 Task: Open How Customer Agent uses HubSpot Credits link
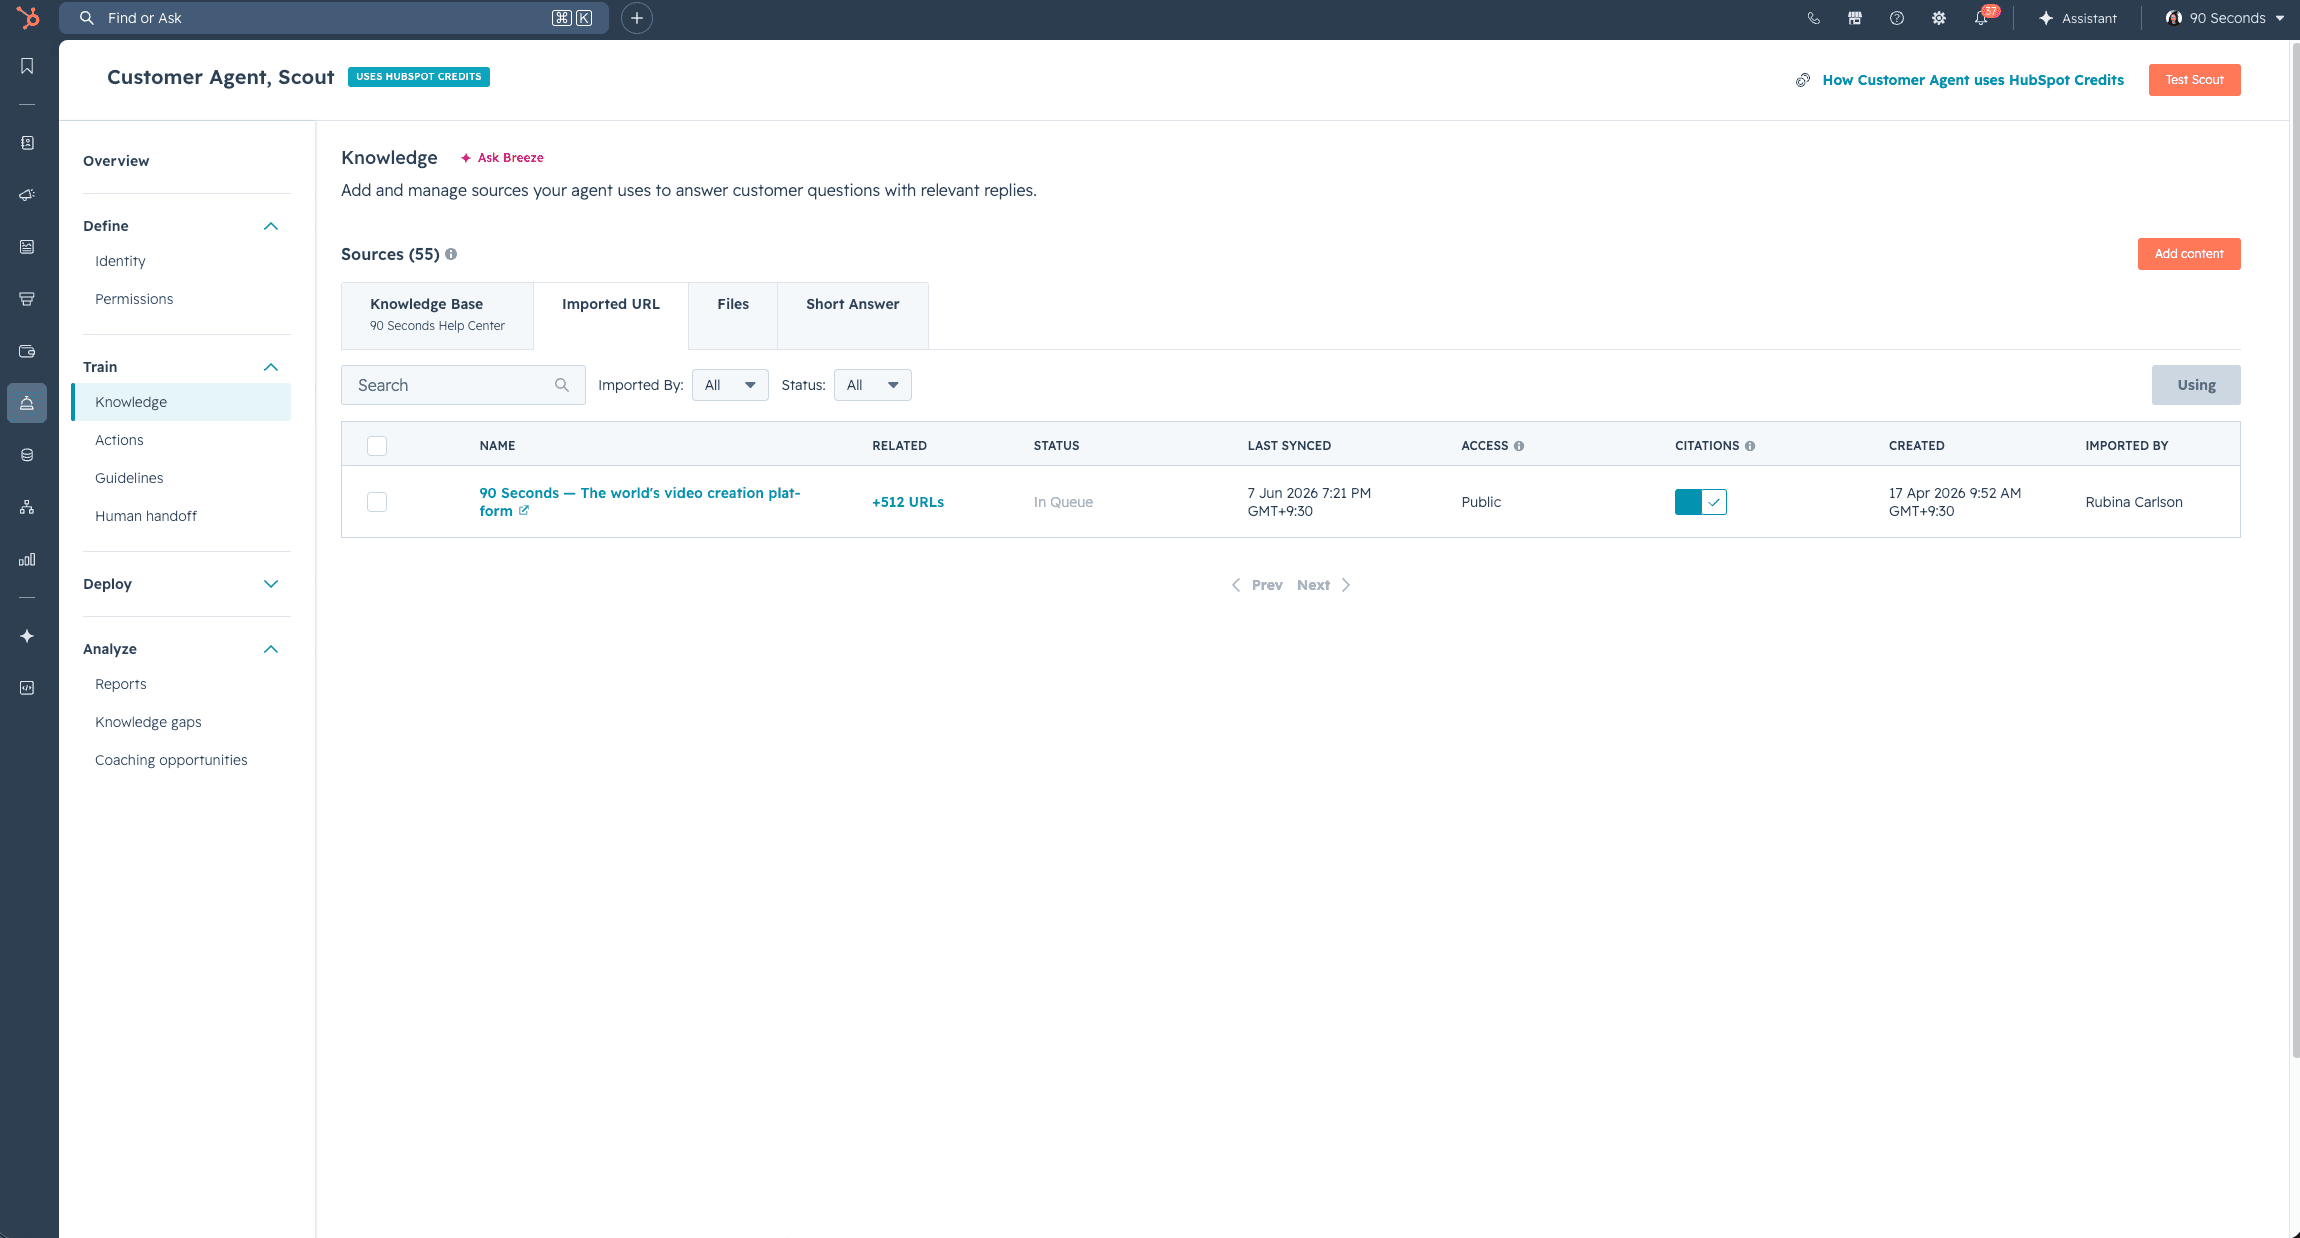pos(1973,80)
